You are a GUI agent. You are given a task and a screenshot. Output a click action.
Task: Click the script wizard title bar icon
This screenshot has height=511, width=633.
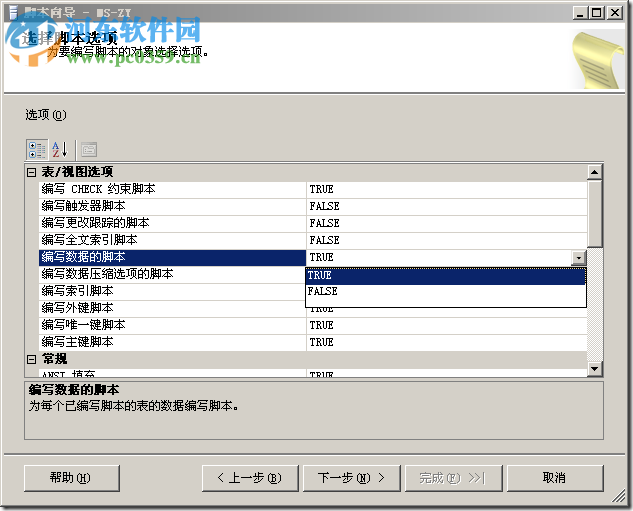click(13, 12)
